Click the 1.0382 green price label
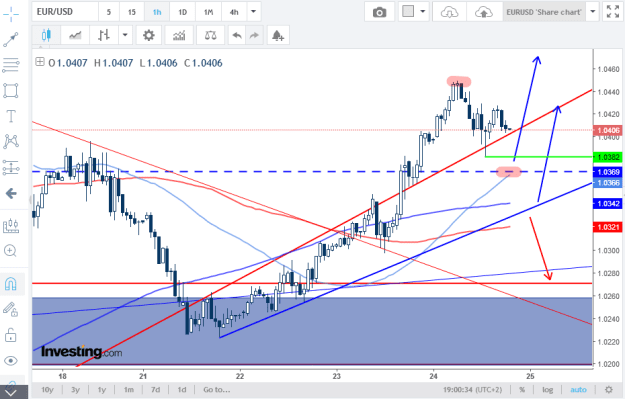 [x=608, y=157]
